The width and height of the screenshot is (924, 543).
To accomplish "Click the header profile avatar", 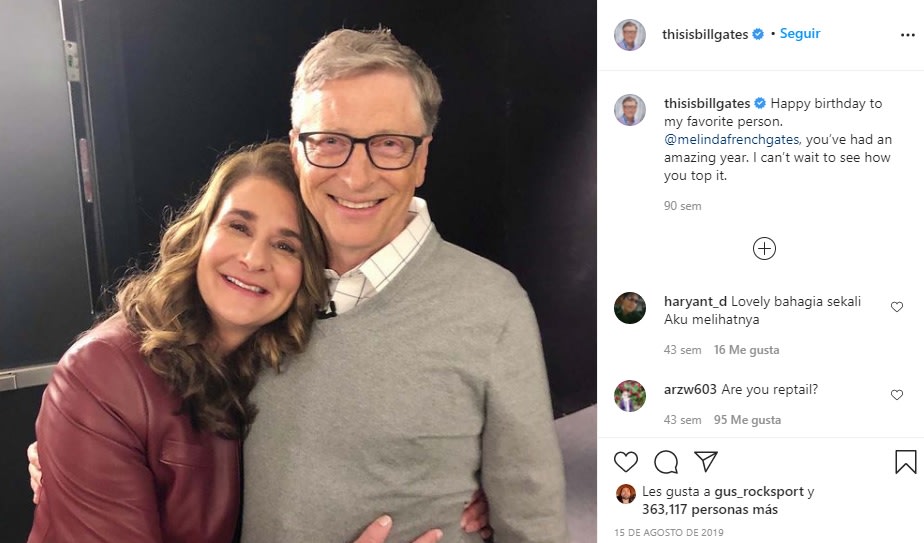I will tap(630, 34).
